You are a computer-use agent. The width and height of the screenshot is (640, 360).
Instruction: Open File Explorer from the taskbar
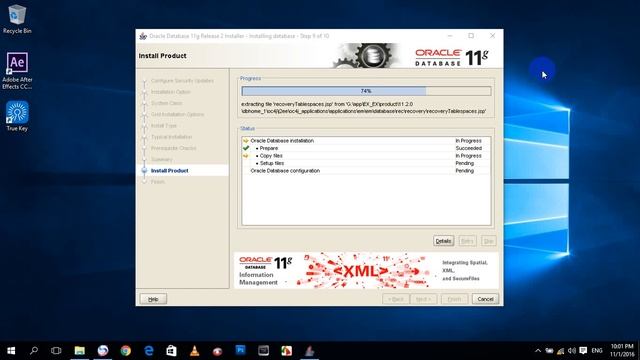click(80, 351)
